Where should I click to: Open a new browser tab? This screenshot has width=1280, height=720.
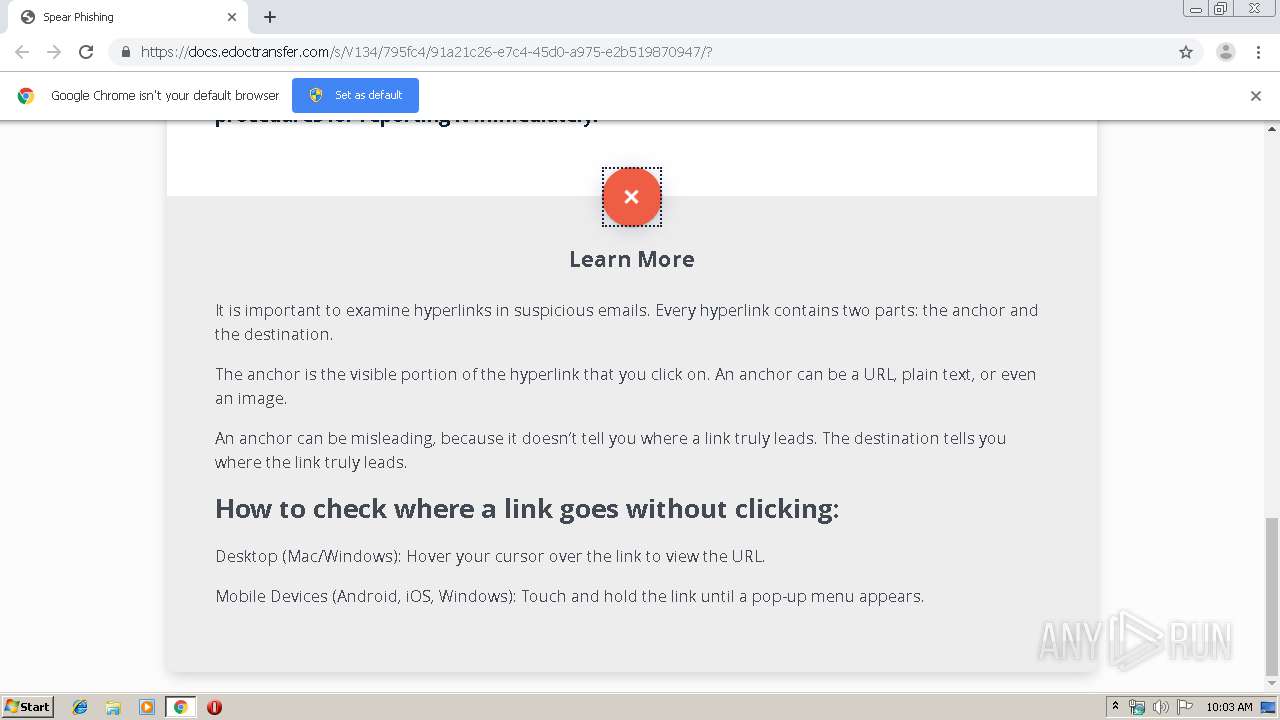pyautogui.click(x=270, y=17)
